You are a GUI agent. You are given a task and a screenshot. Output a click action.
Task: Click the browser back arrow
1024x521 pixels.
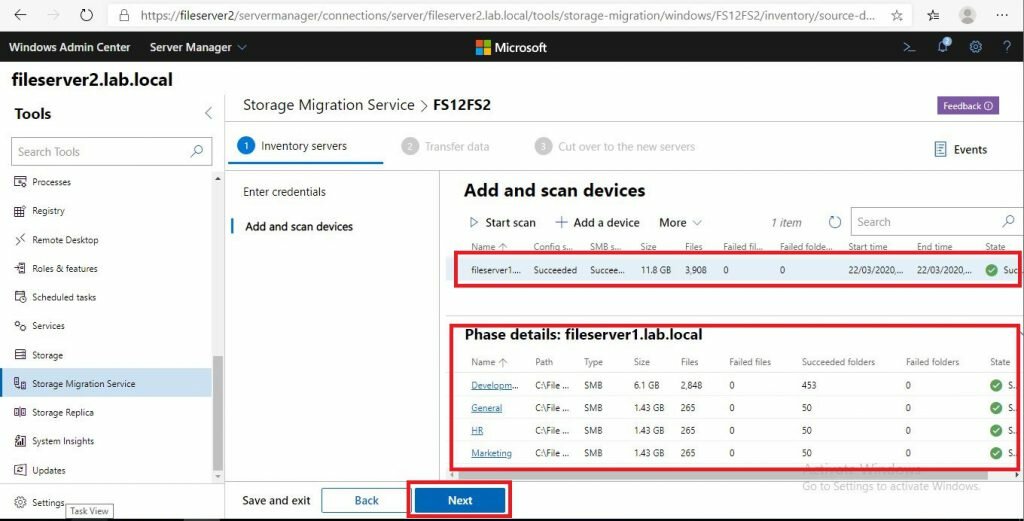[20, 14]
